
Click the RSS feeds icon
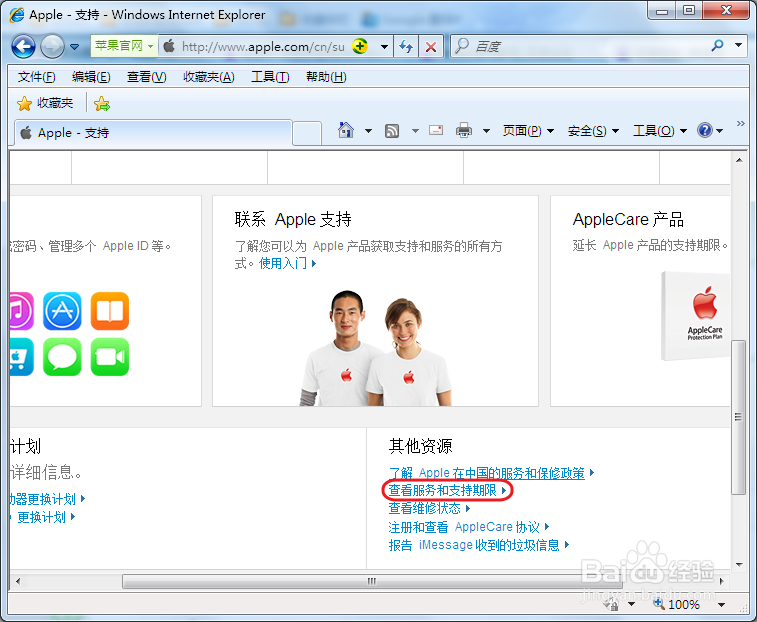click(392, 130)
